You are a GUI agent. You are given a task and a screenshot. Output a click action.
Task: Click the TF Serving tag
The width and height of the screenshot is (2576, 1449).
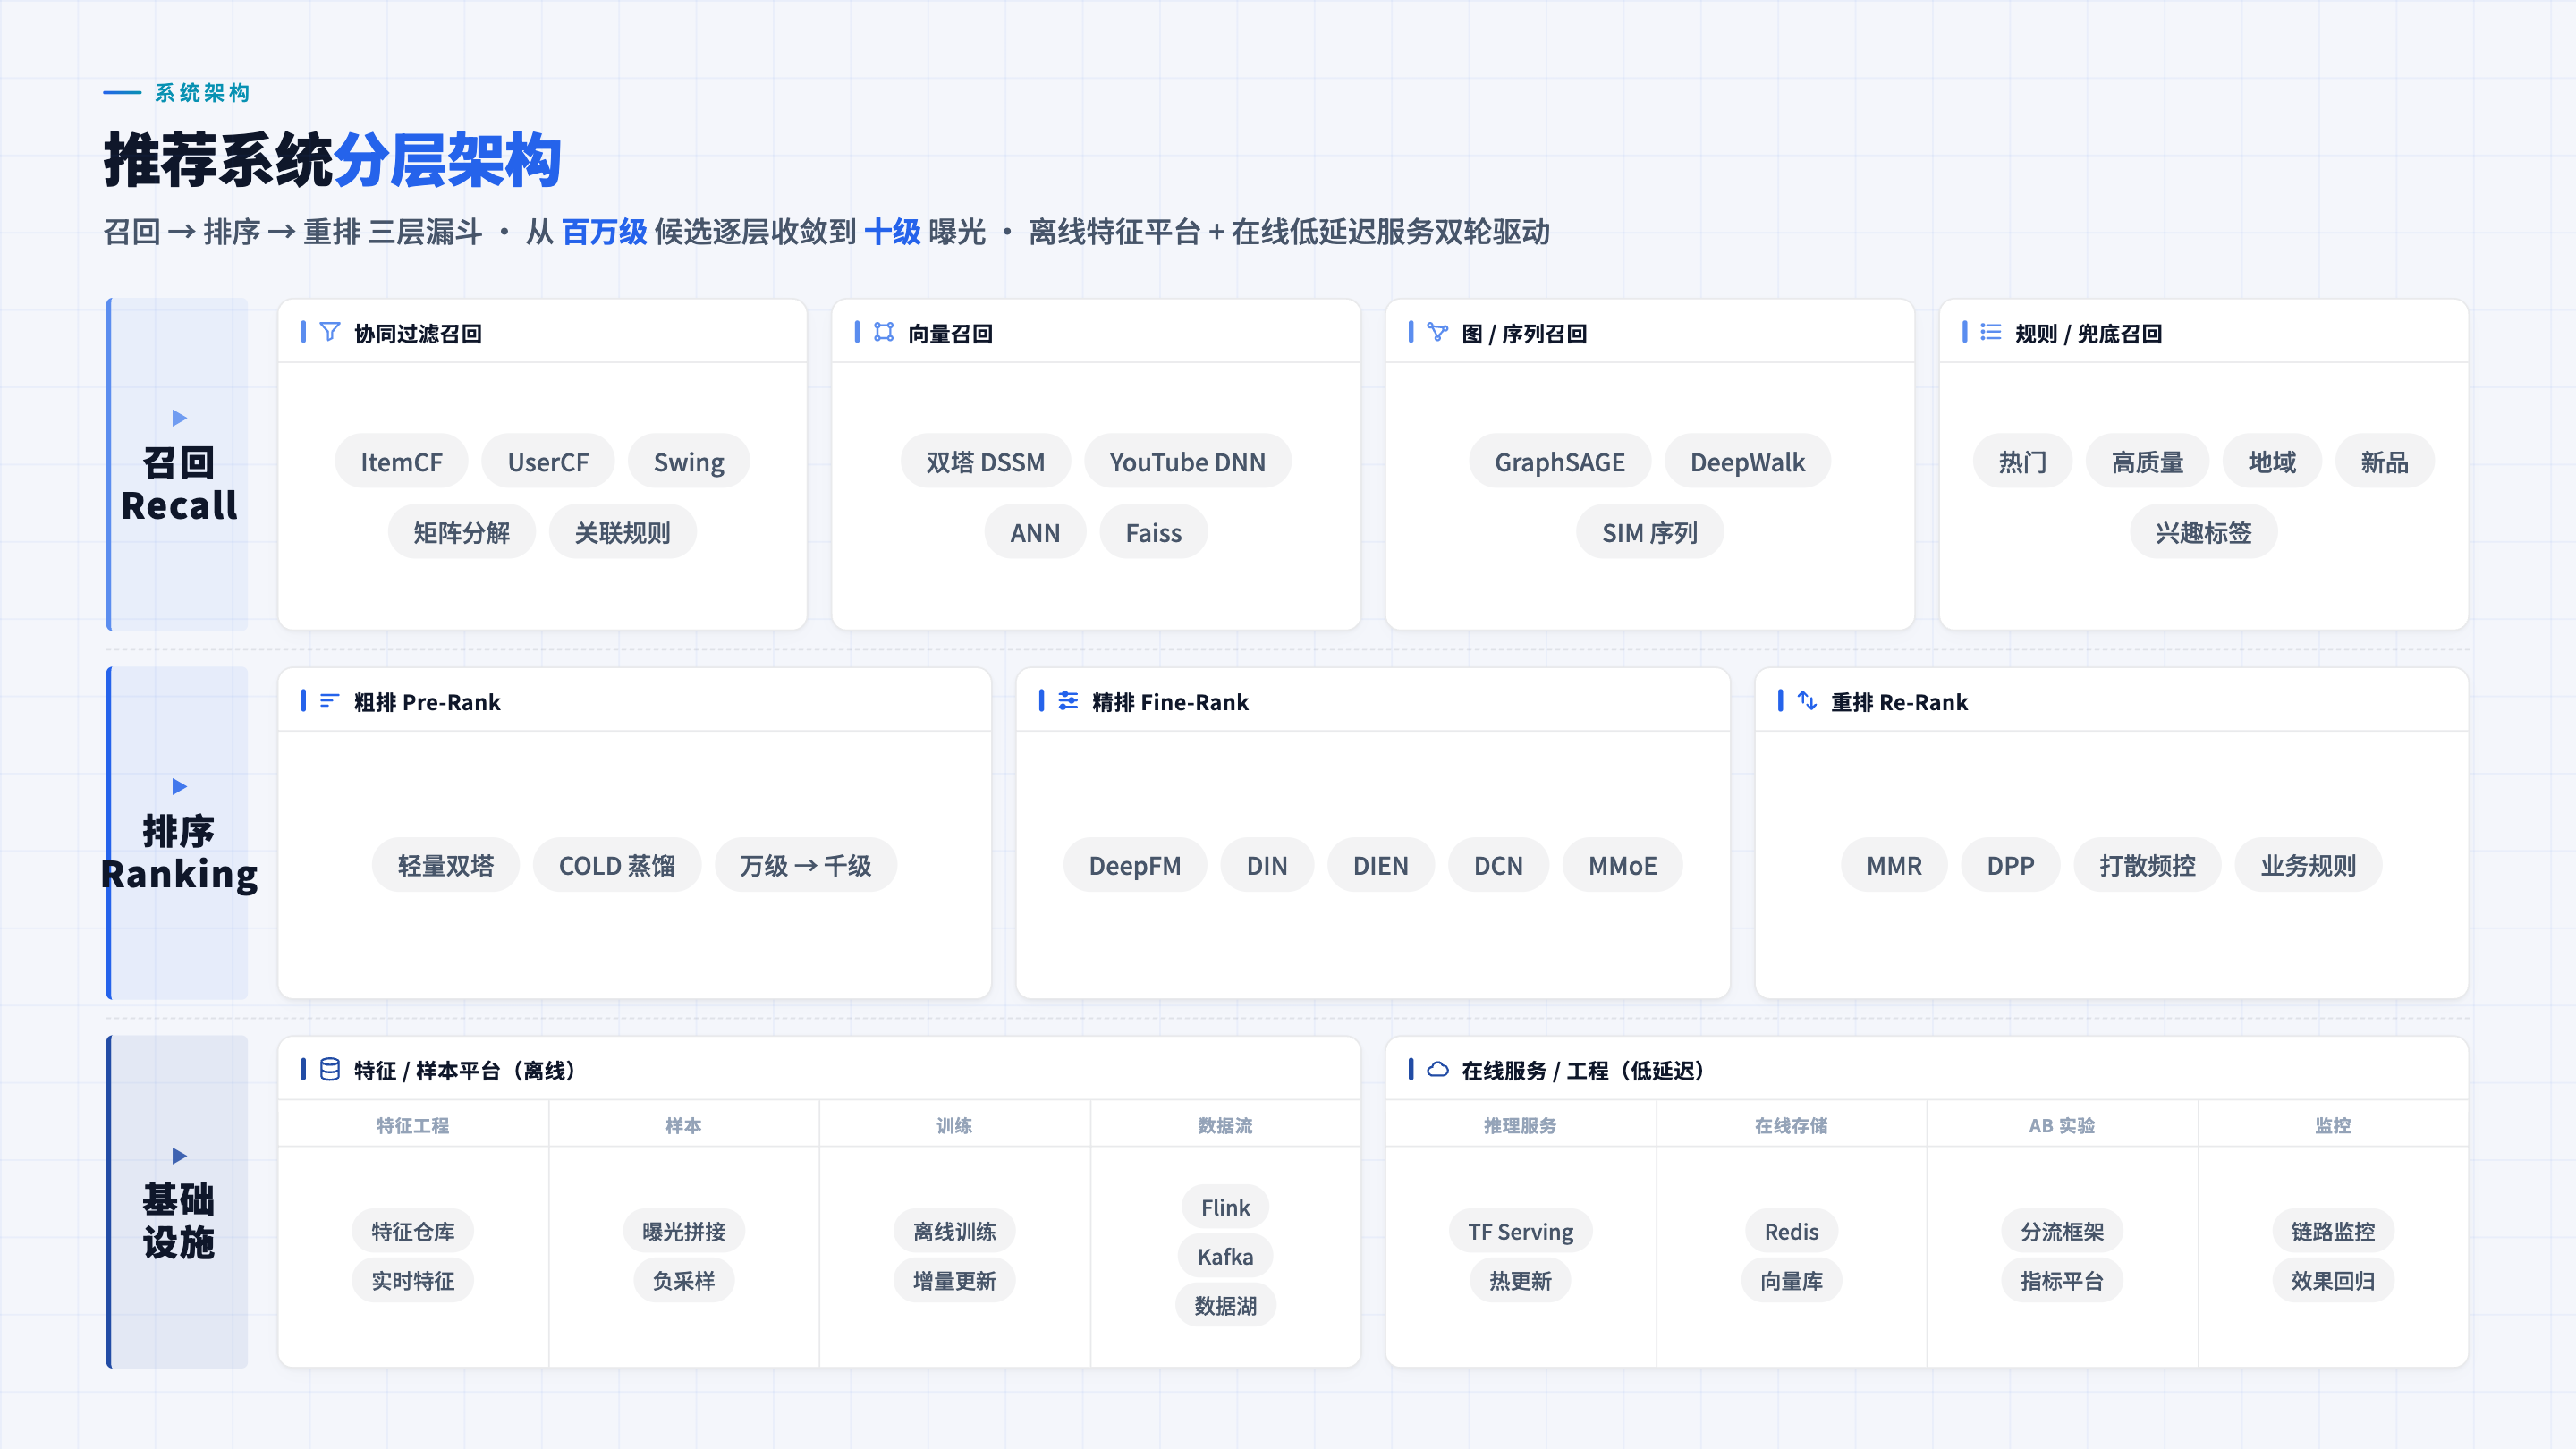(x=1521, y=1231)
